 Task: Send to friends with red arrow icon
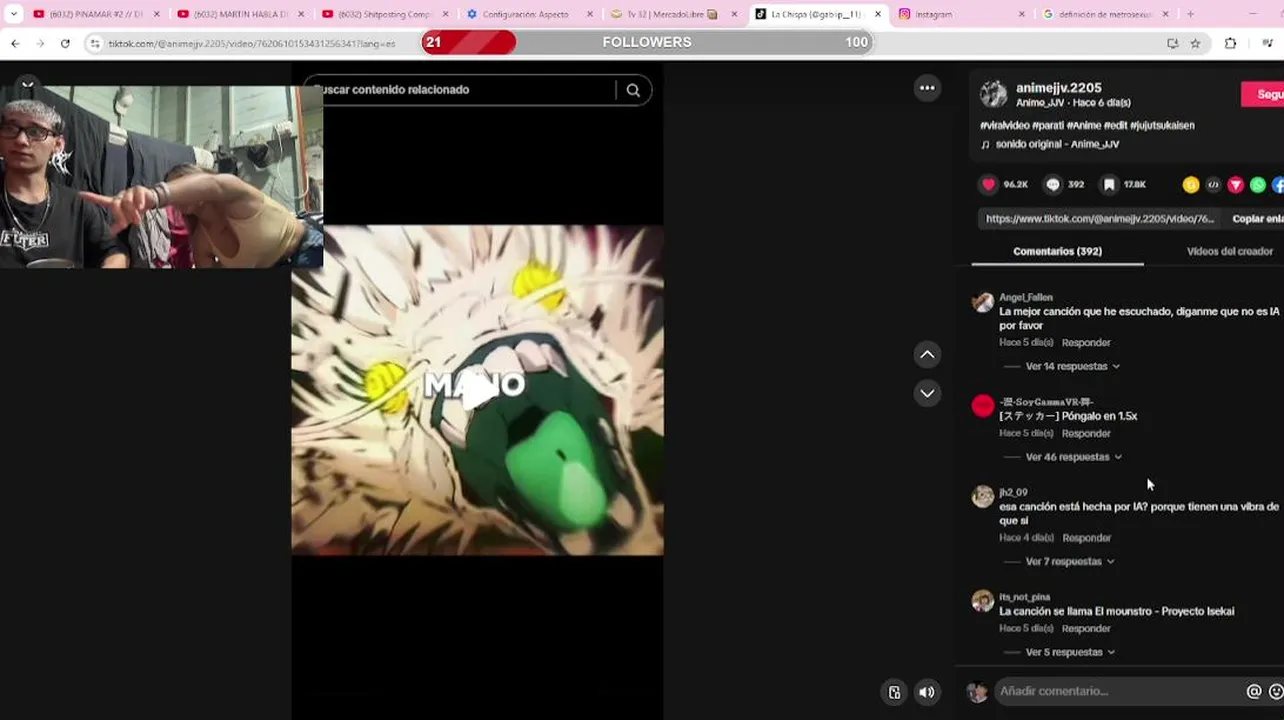coord(1236,185)
